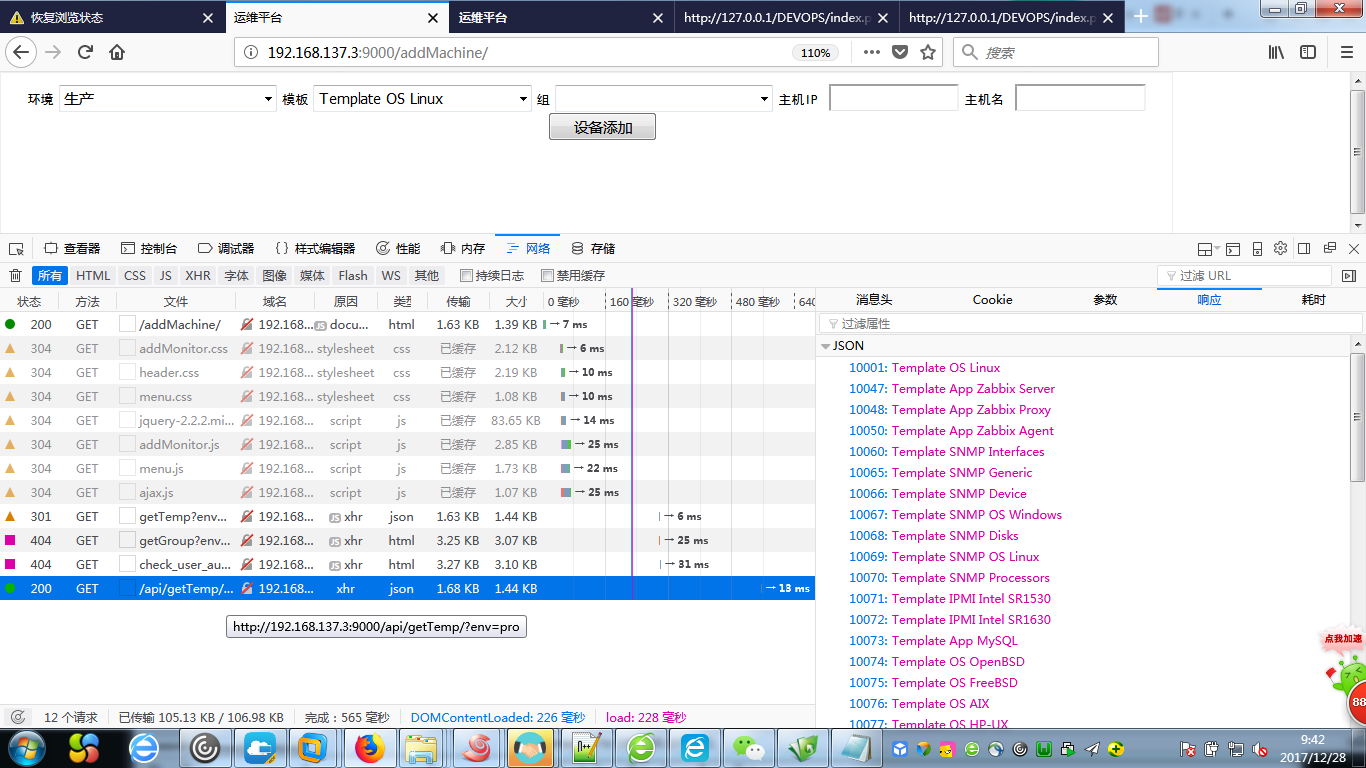The width and height of the screenshot is (1366, 768).
Task: Open the frame selection layout icon
Action: pos(1207,249)
